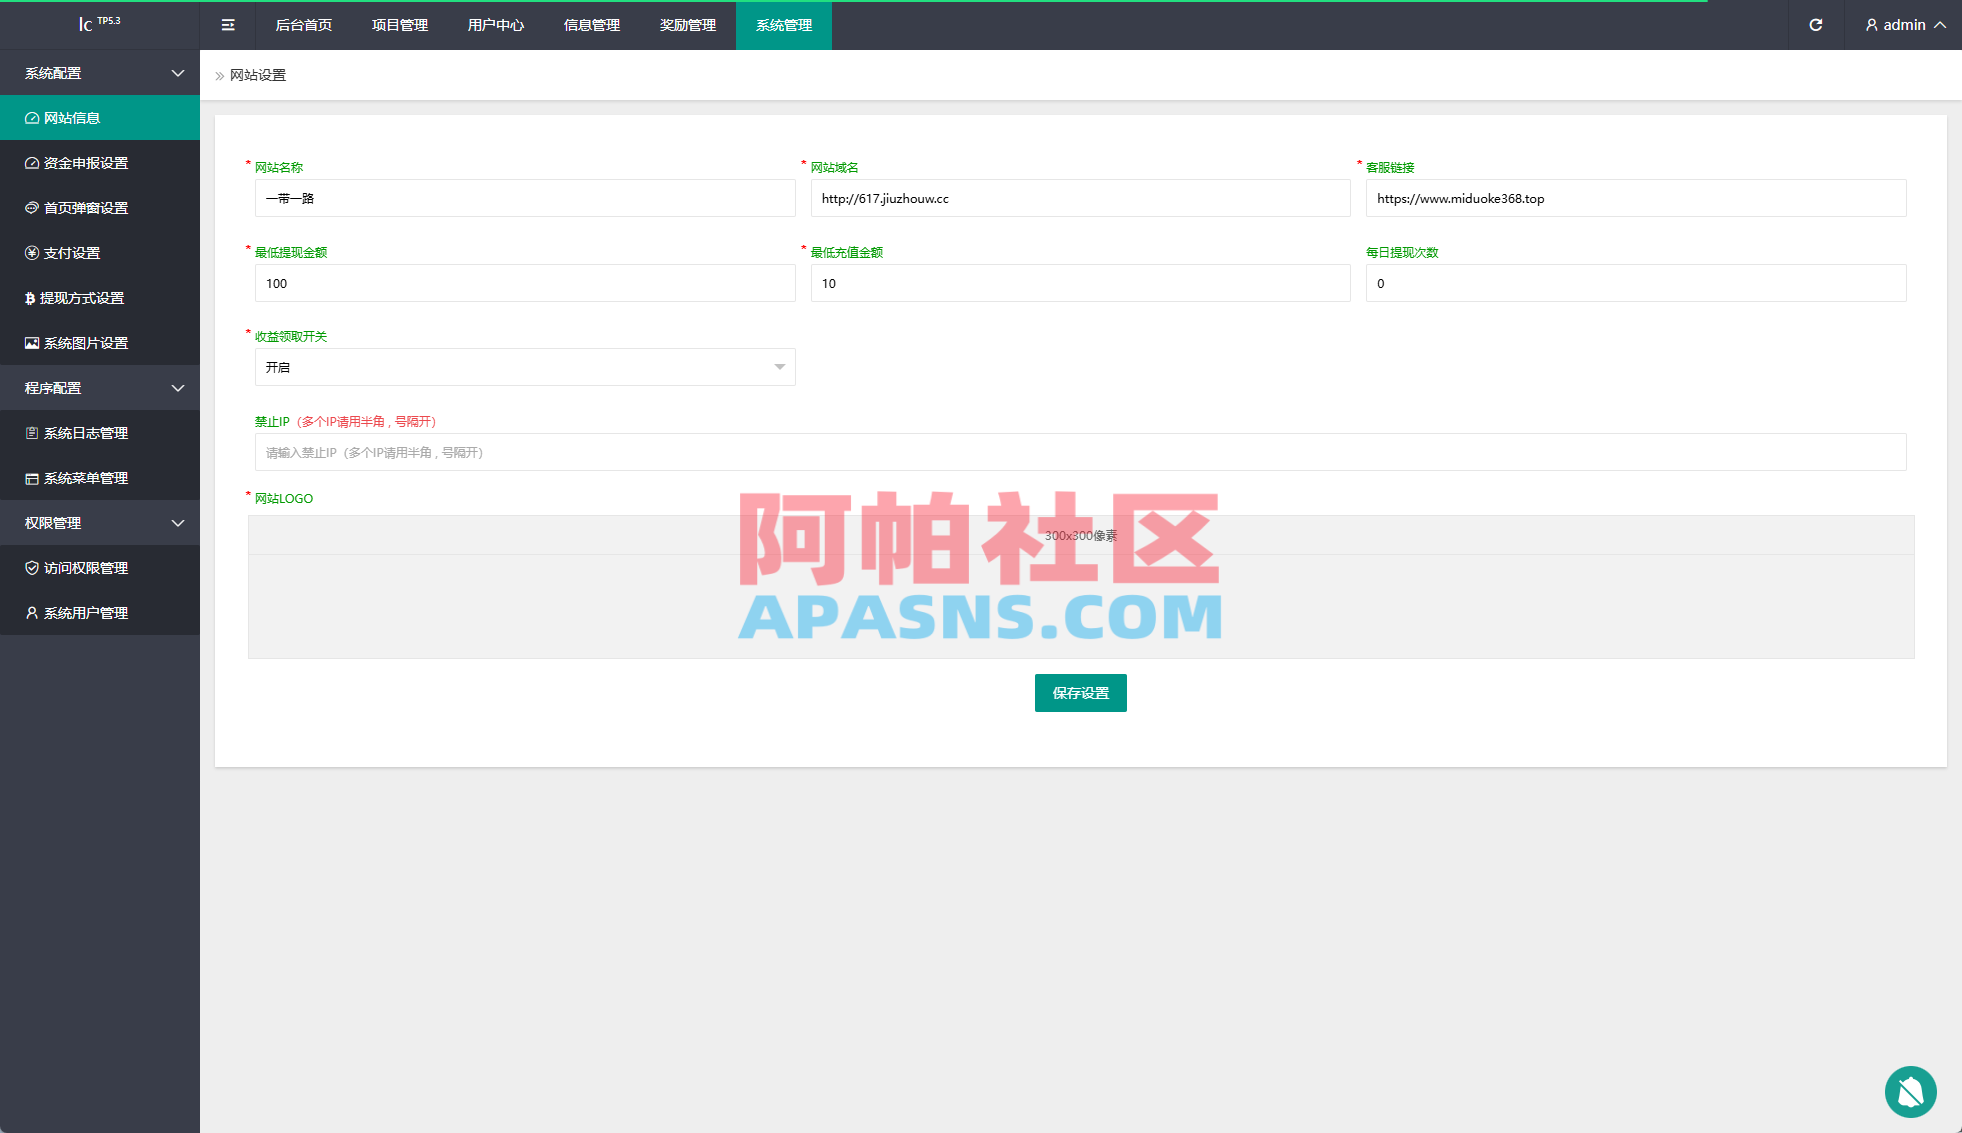Click the refresh icon in top bar
Viewport: 1962px width, 1133px height.
click(x=1816, y=25)
